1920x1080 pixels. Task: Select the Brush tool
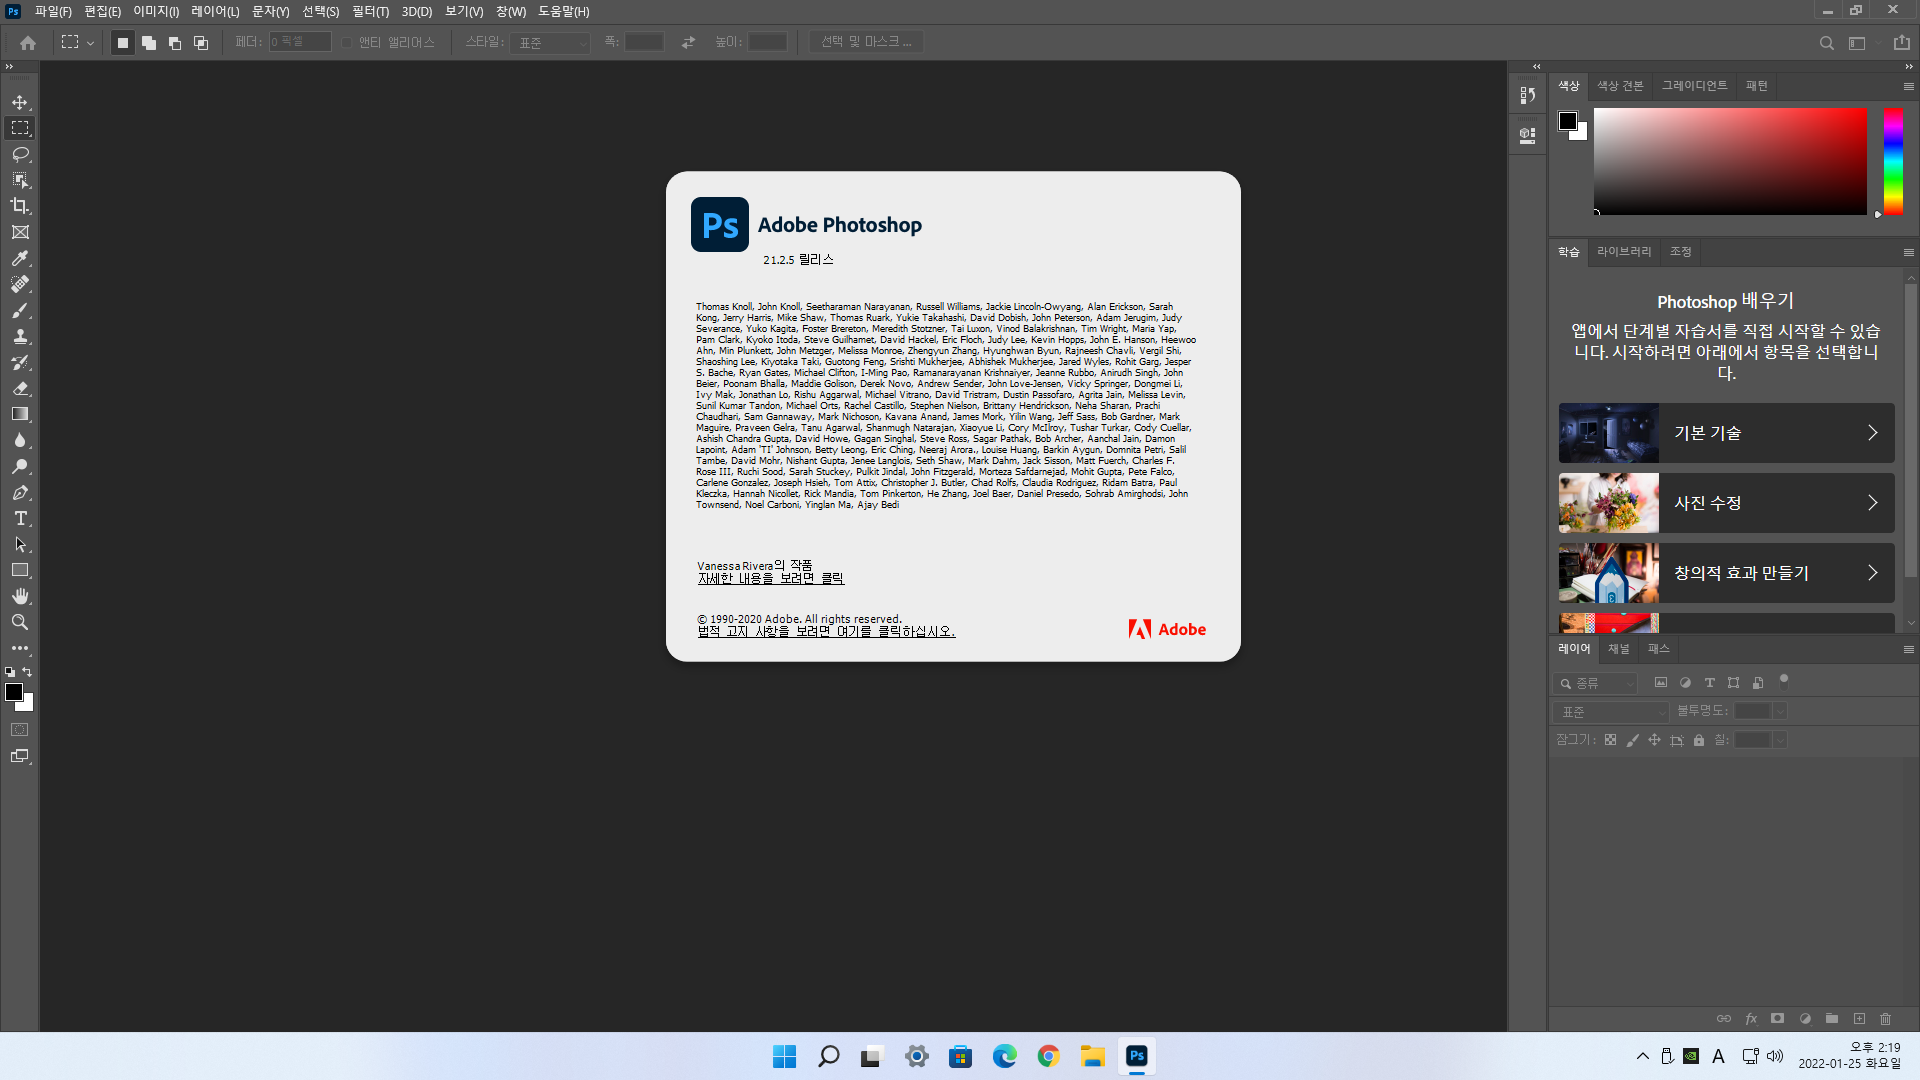(20, 310)
